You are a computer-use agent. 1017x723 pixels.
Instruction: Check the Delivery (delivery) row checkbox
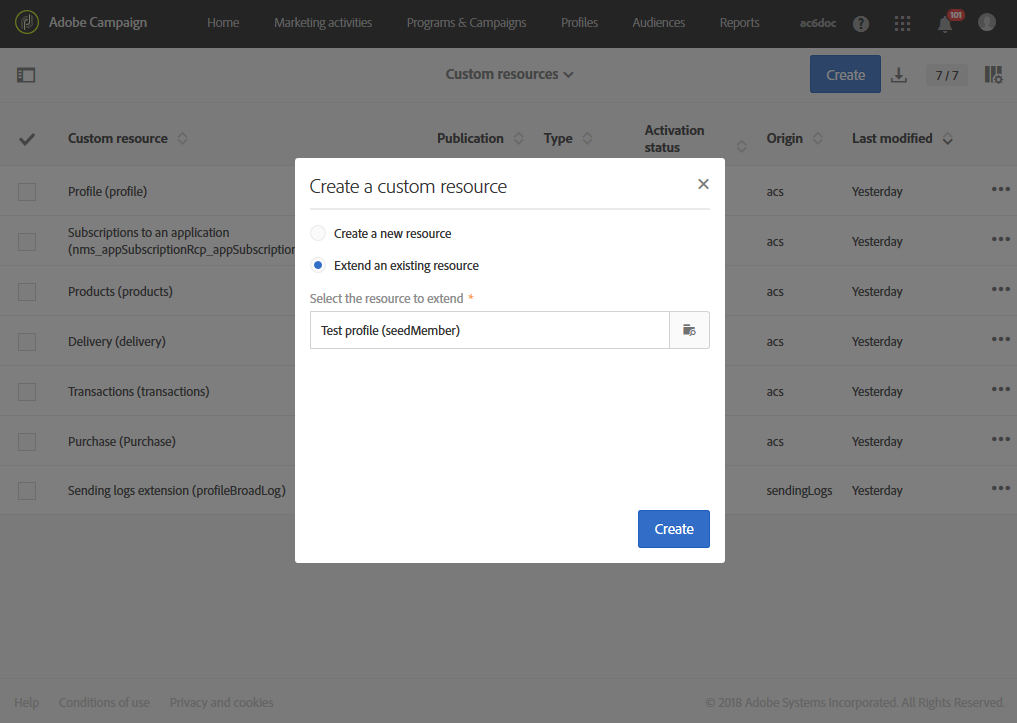[x=27, y=342]
